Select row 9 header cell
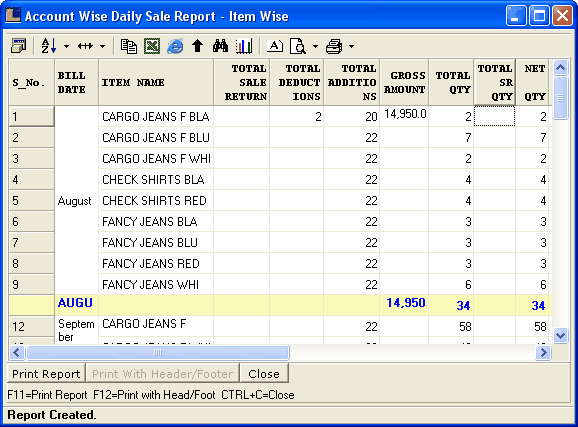The height and width of the screenshot is (427, 578). pos(32,285)
